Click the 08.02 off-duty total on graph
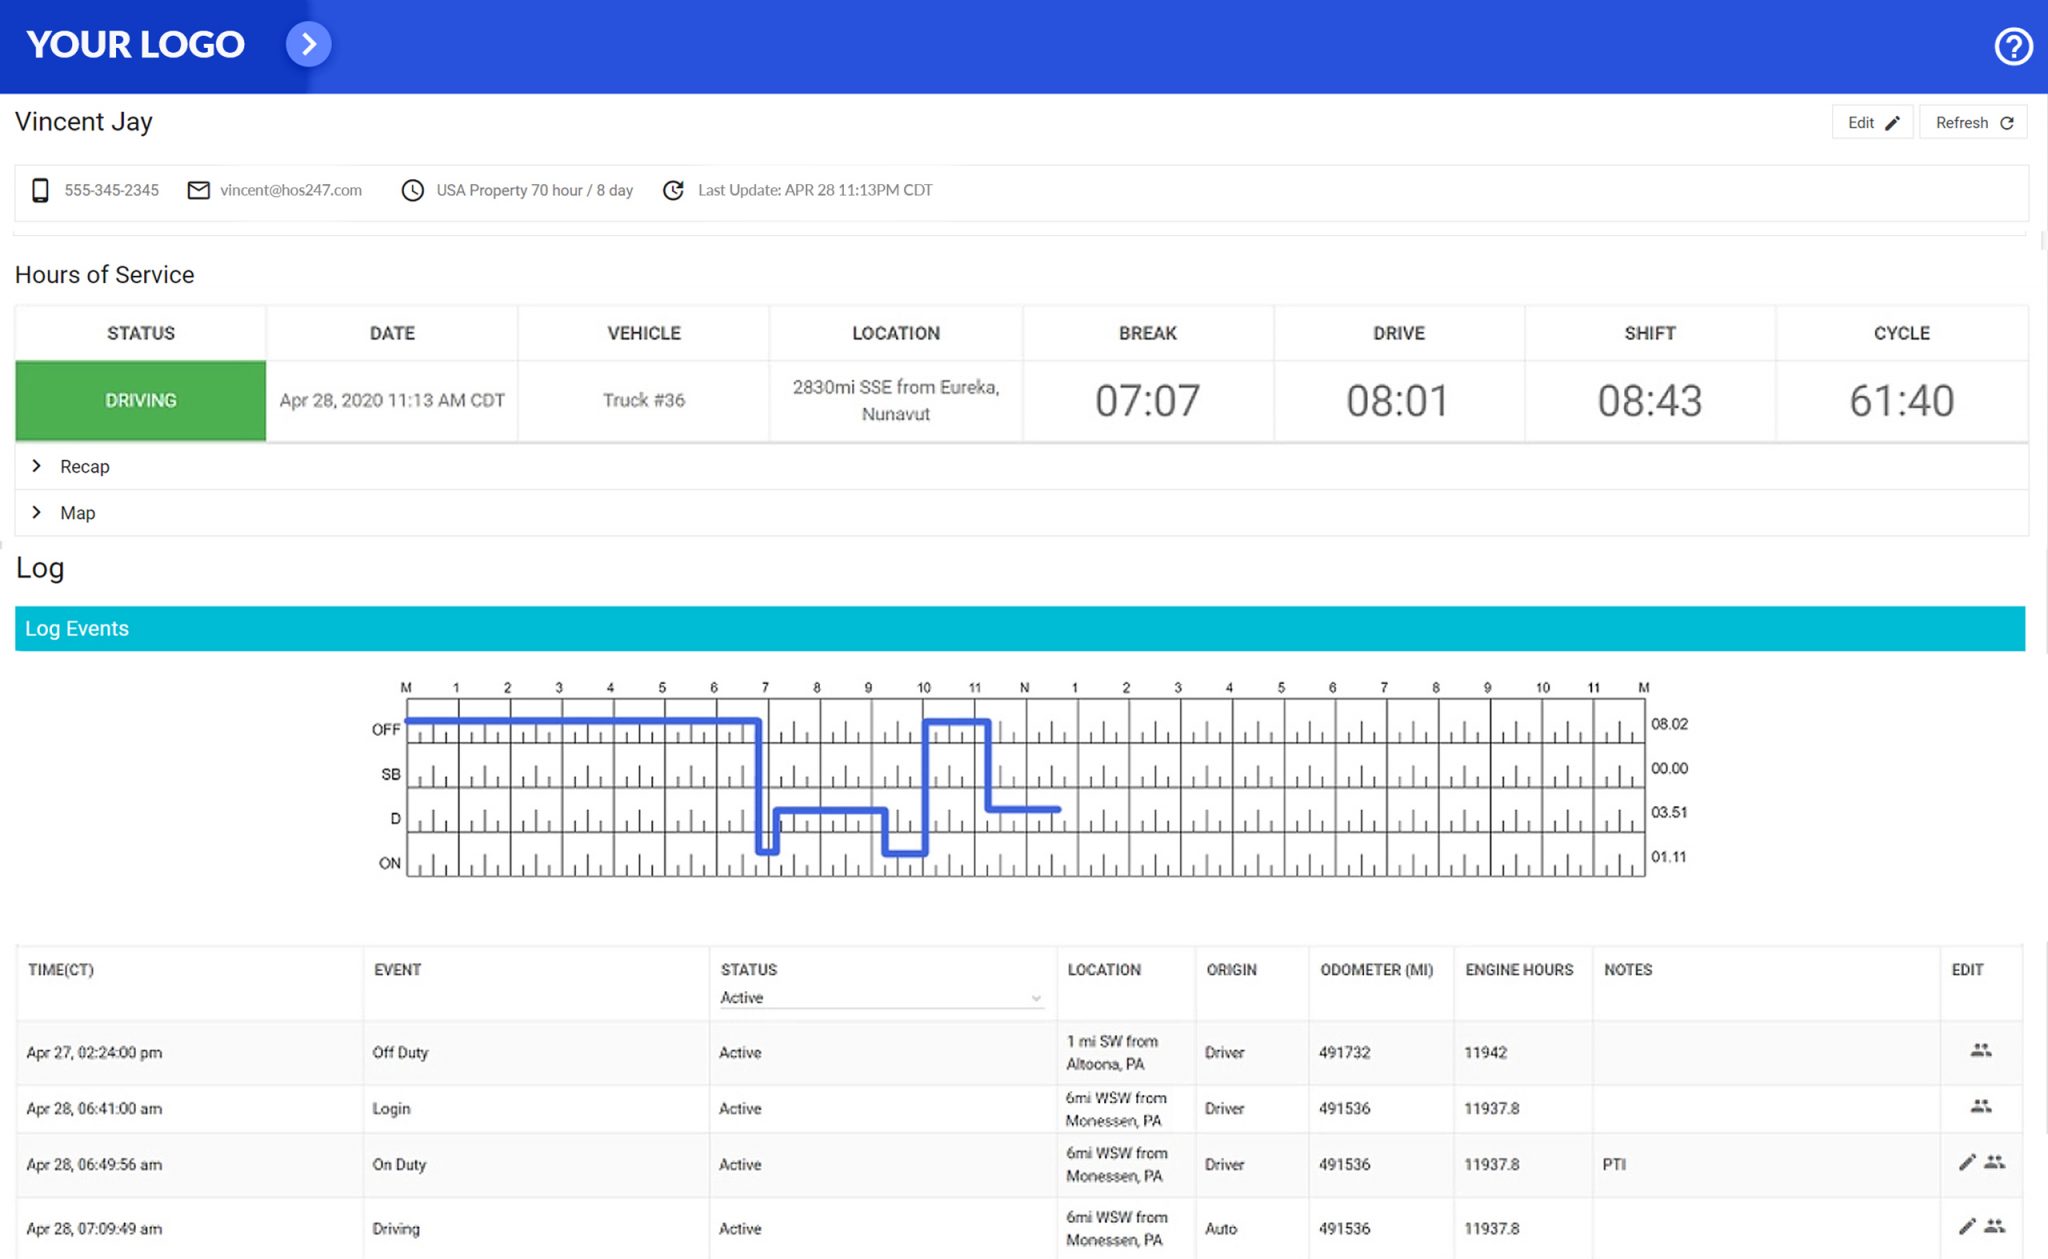The height and width of the screenshot is (1259, 2048). click(1669, 724)
